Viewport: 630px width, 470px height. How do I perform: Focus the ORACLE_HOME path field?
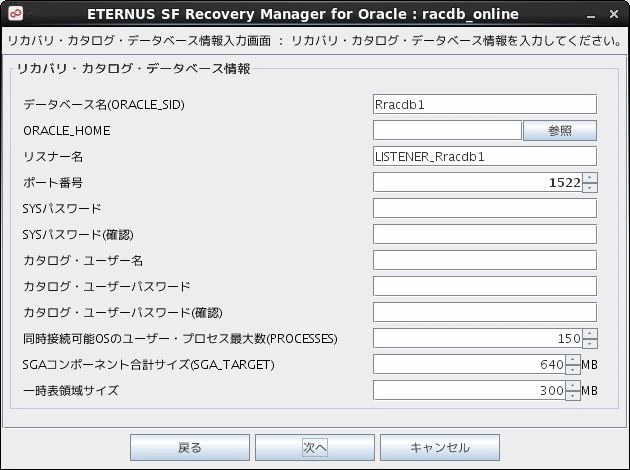447,131
